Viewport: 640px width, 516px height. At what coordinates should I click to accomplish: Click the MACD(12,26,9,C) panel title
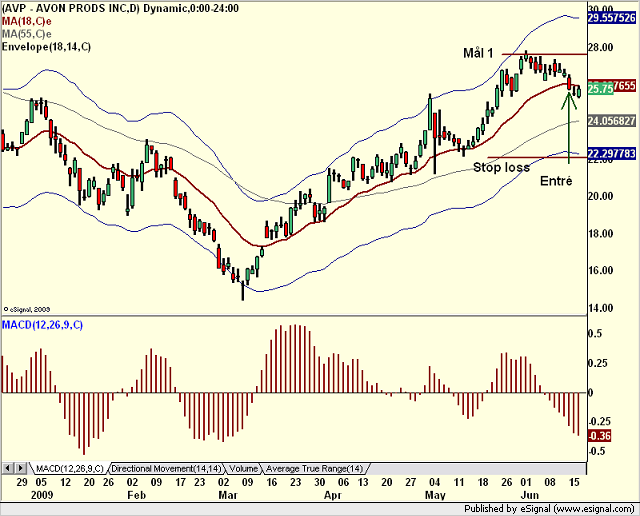[x=42, y=325]
